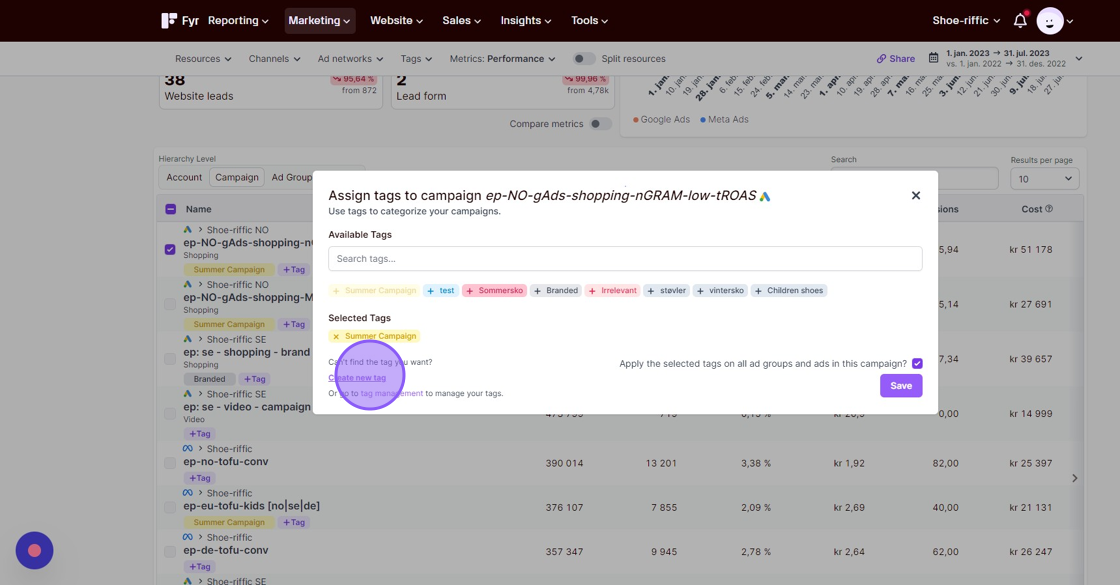Open the Resources filter dropdown
The height and width of the screenshot is (585, 1120).
pyautogui.click(x=203, y=59)
